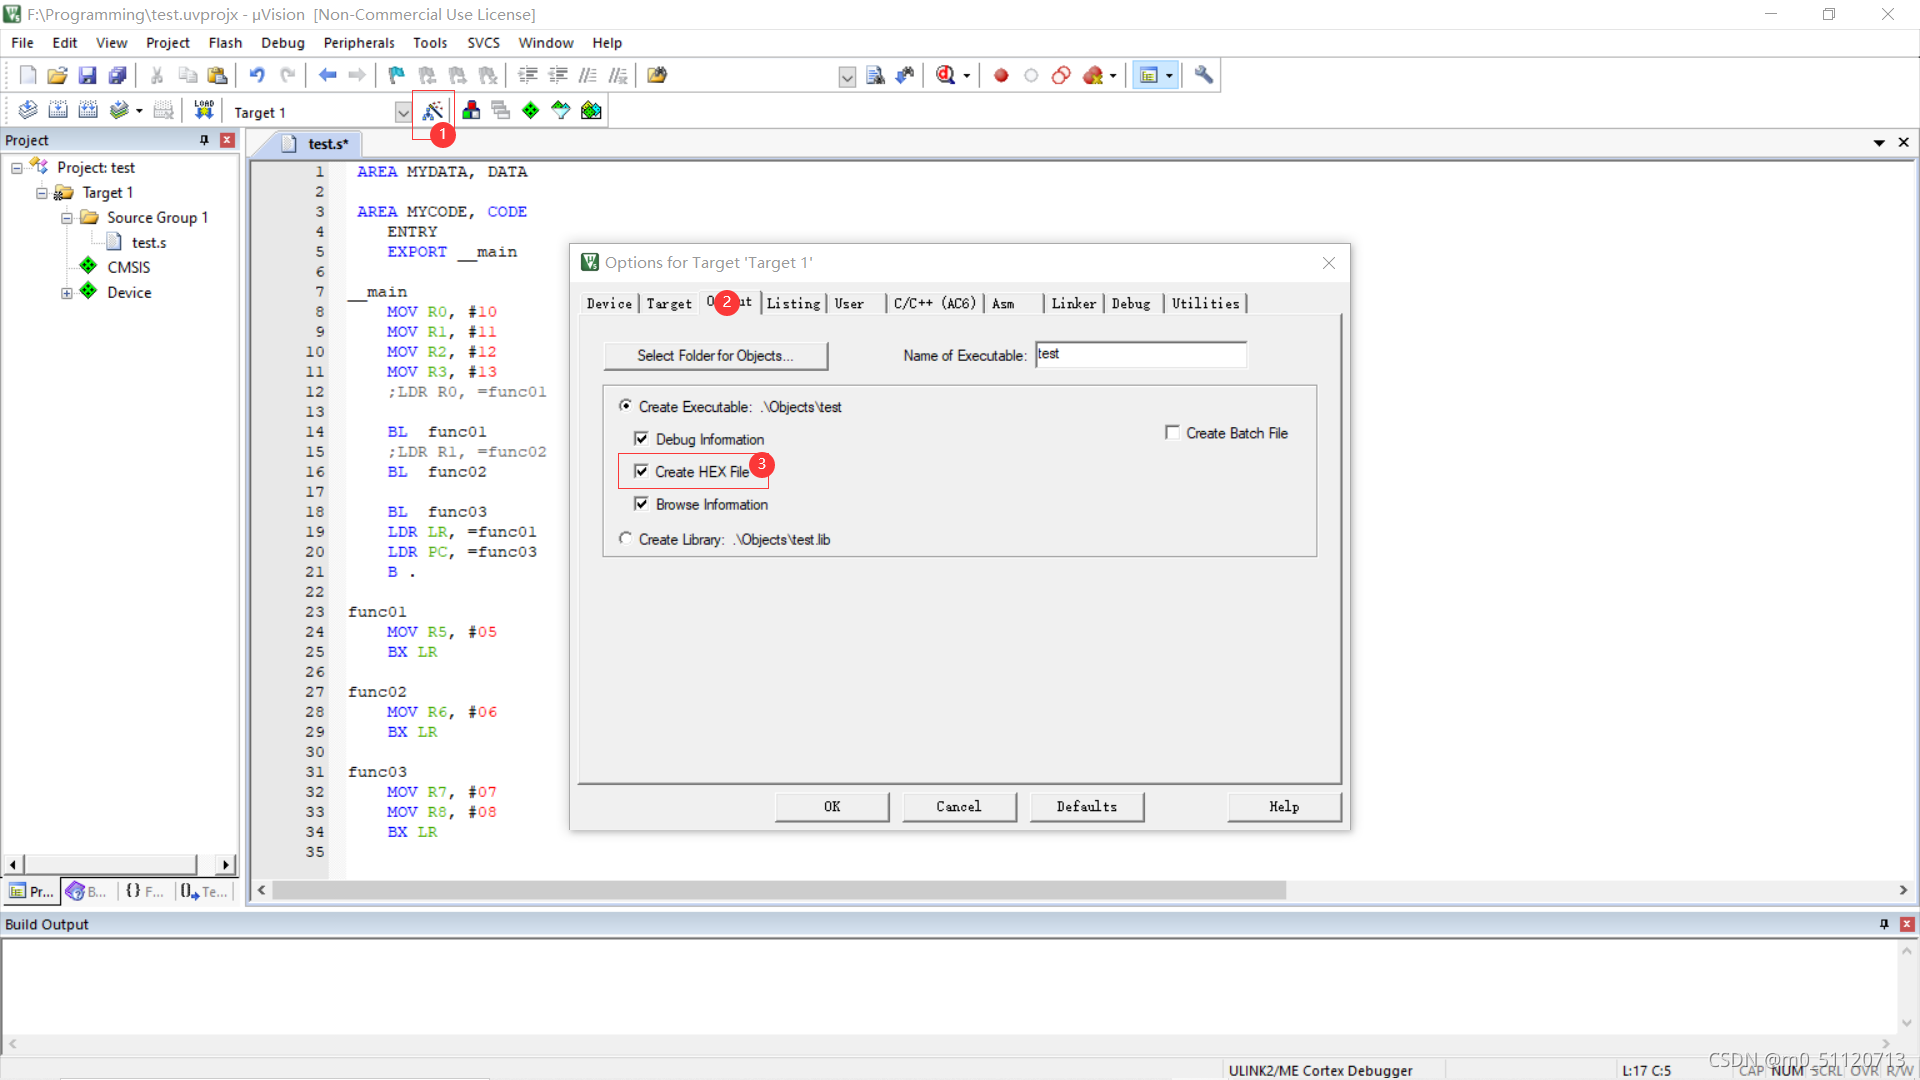
Task: Switch to Linker tab in options
Action: [x=1073, y=303]
